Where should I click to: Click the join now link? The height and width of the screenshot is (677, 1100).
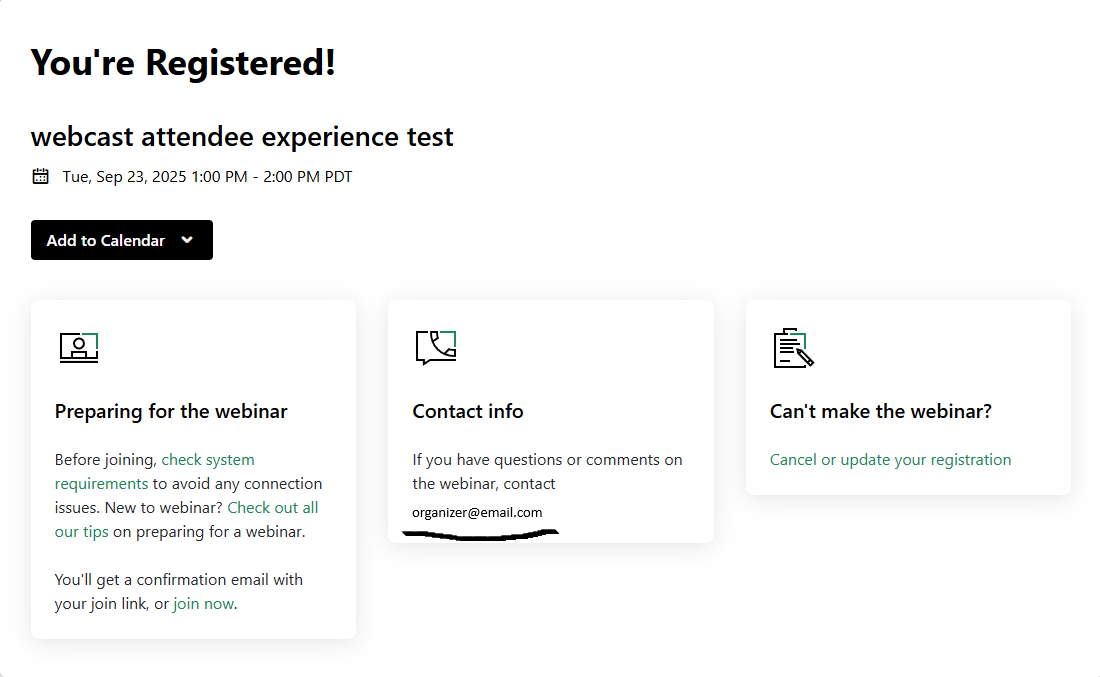[204, 604]
